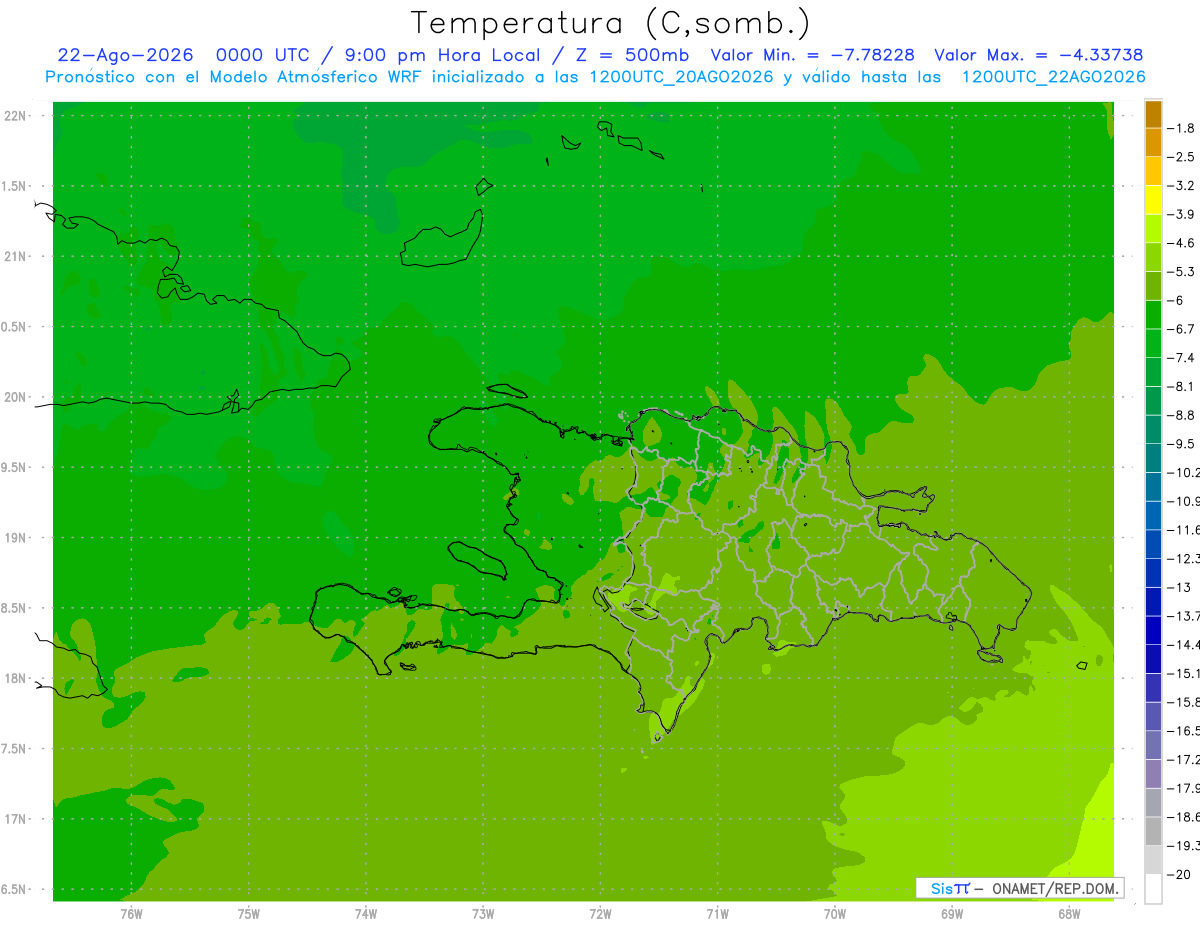Click the "70W" longitude axis label
Image resolution: width=1200 pixels, height=927 pixels.
(835, 914)
